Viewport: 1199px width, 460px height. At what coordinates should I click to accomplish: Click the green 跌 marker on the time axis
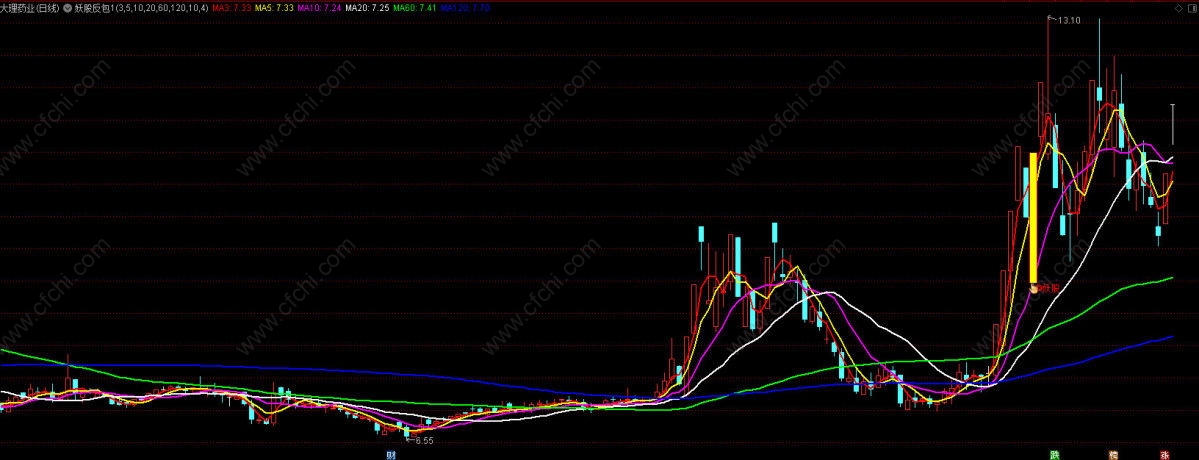[x=1055, y=455]
